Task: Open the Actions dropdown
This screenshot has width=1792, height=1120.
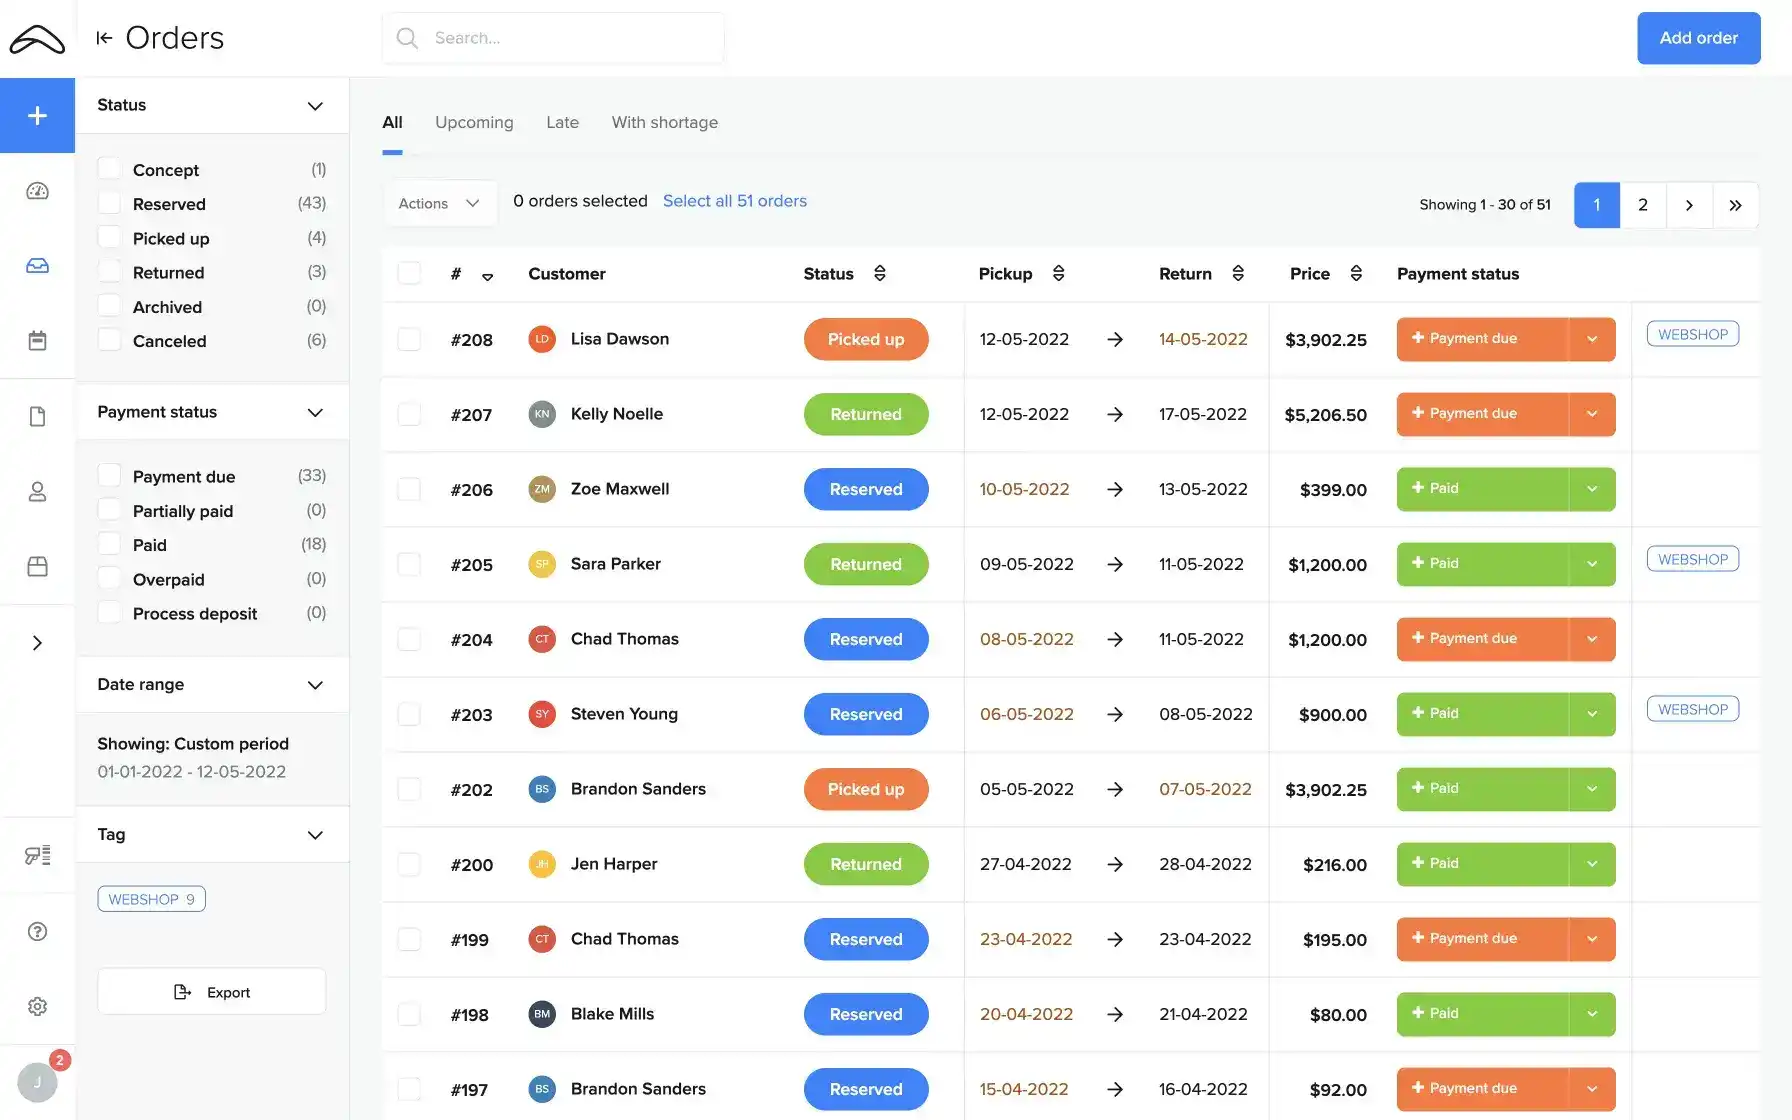Action: 439,203
